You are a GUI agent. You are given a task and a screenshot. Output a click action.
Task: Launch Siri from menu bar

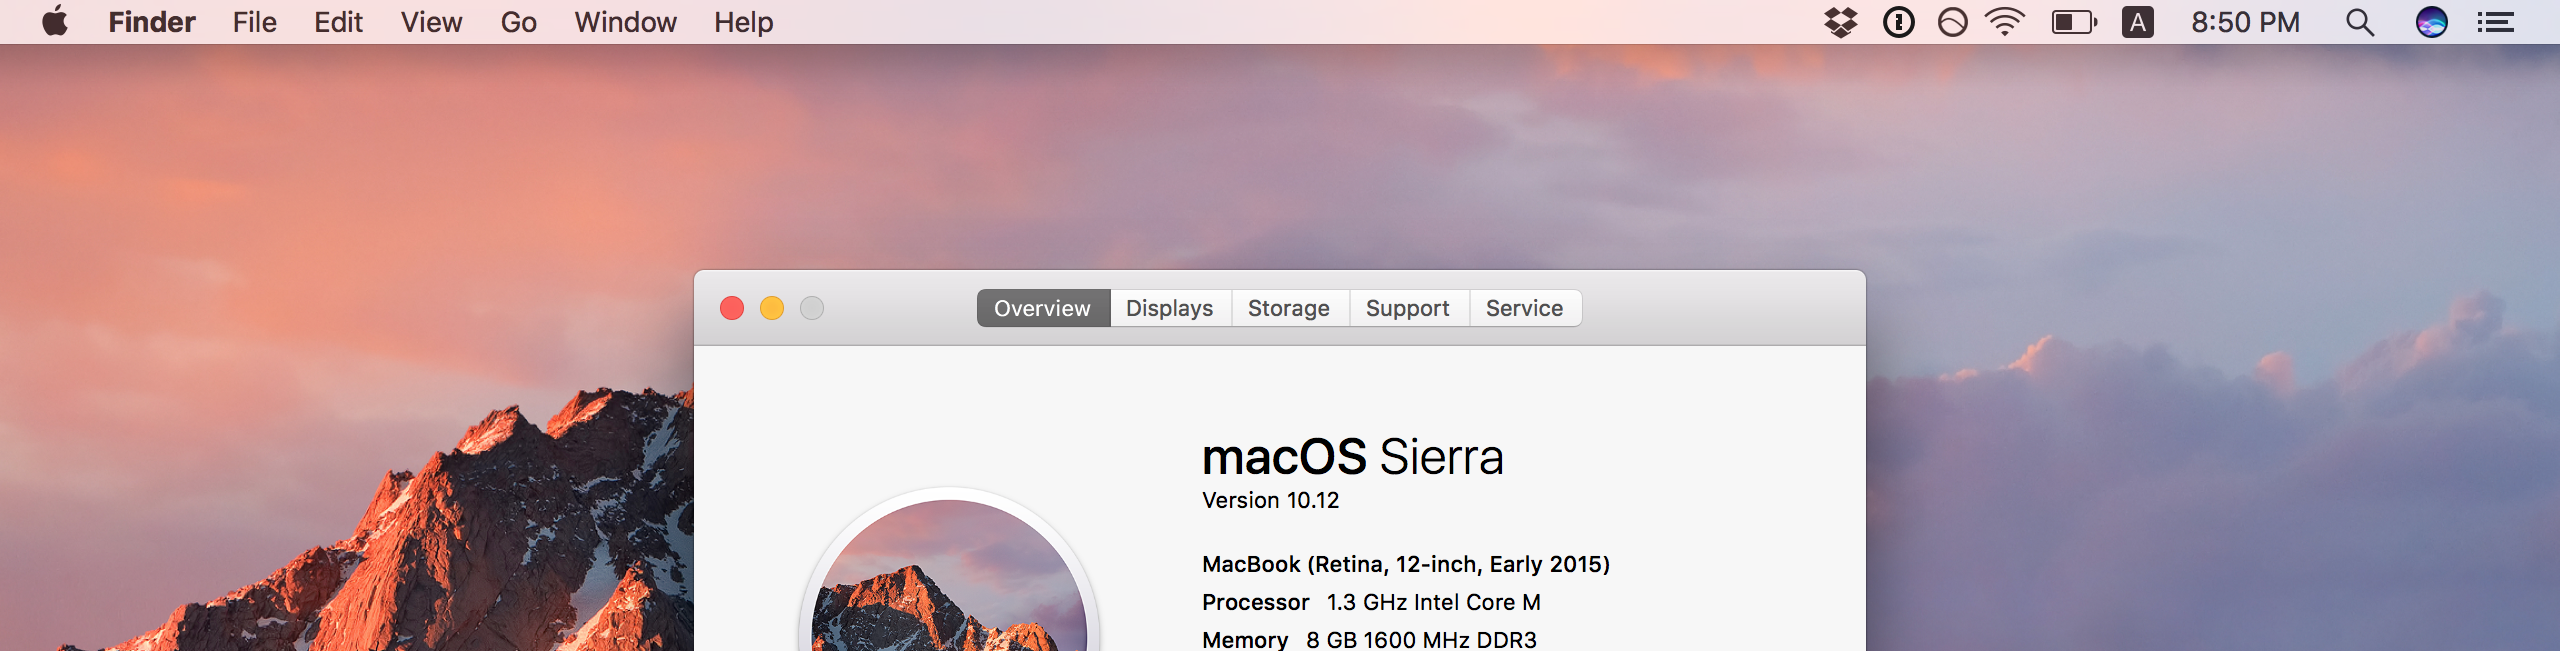click(x=2431, y=22)
